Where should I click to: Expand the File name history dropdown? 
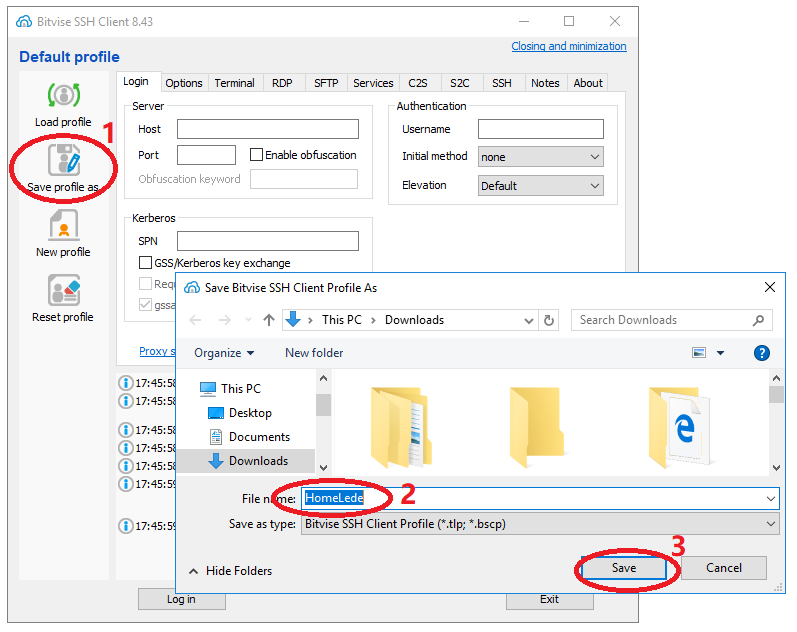coord(771,499)
